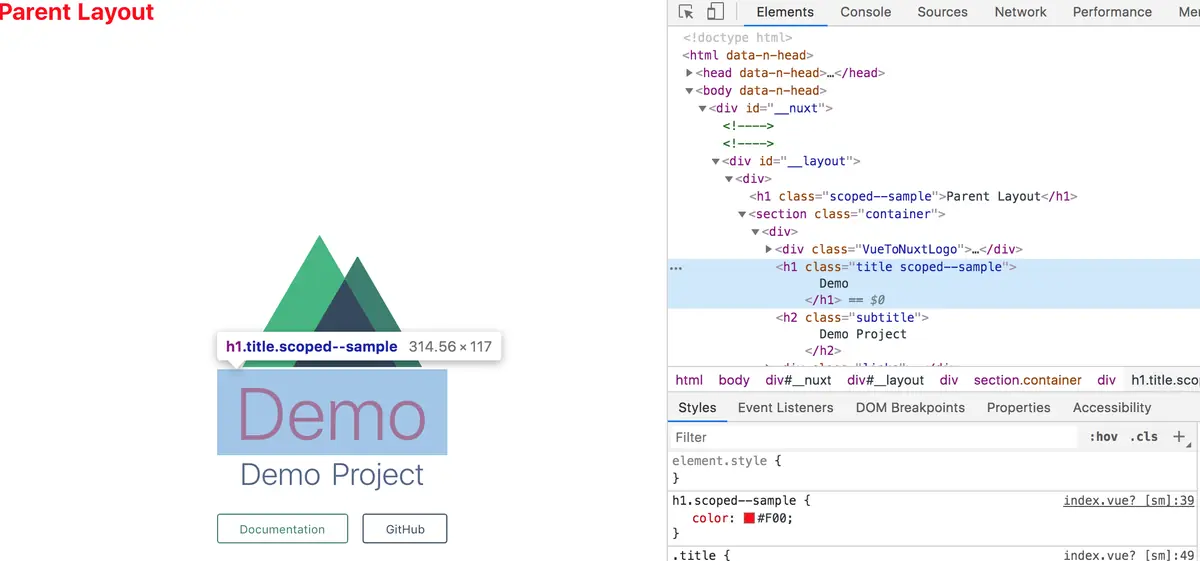The image size is (1200, 561).
Task: Focus the styles Filter field
Action: (x=875, y=437)
